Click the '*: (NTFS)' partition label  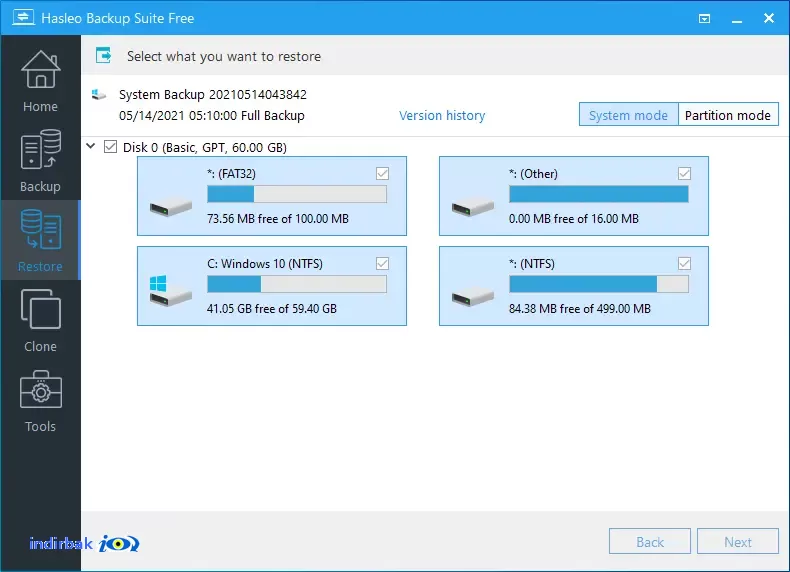532,264
